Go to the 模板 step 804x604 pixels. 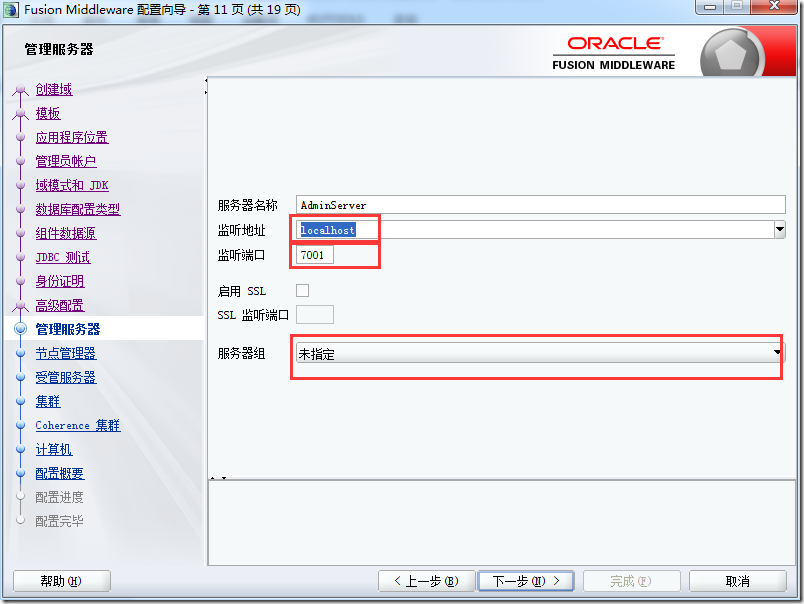click(x=48, y=113)
